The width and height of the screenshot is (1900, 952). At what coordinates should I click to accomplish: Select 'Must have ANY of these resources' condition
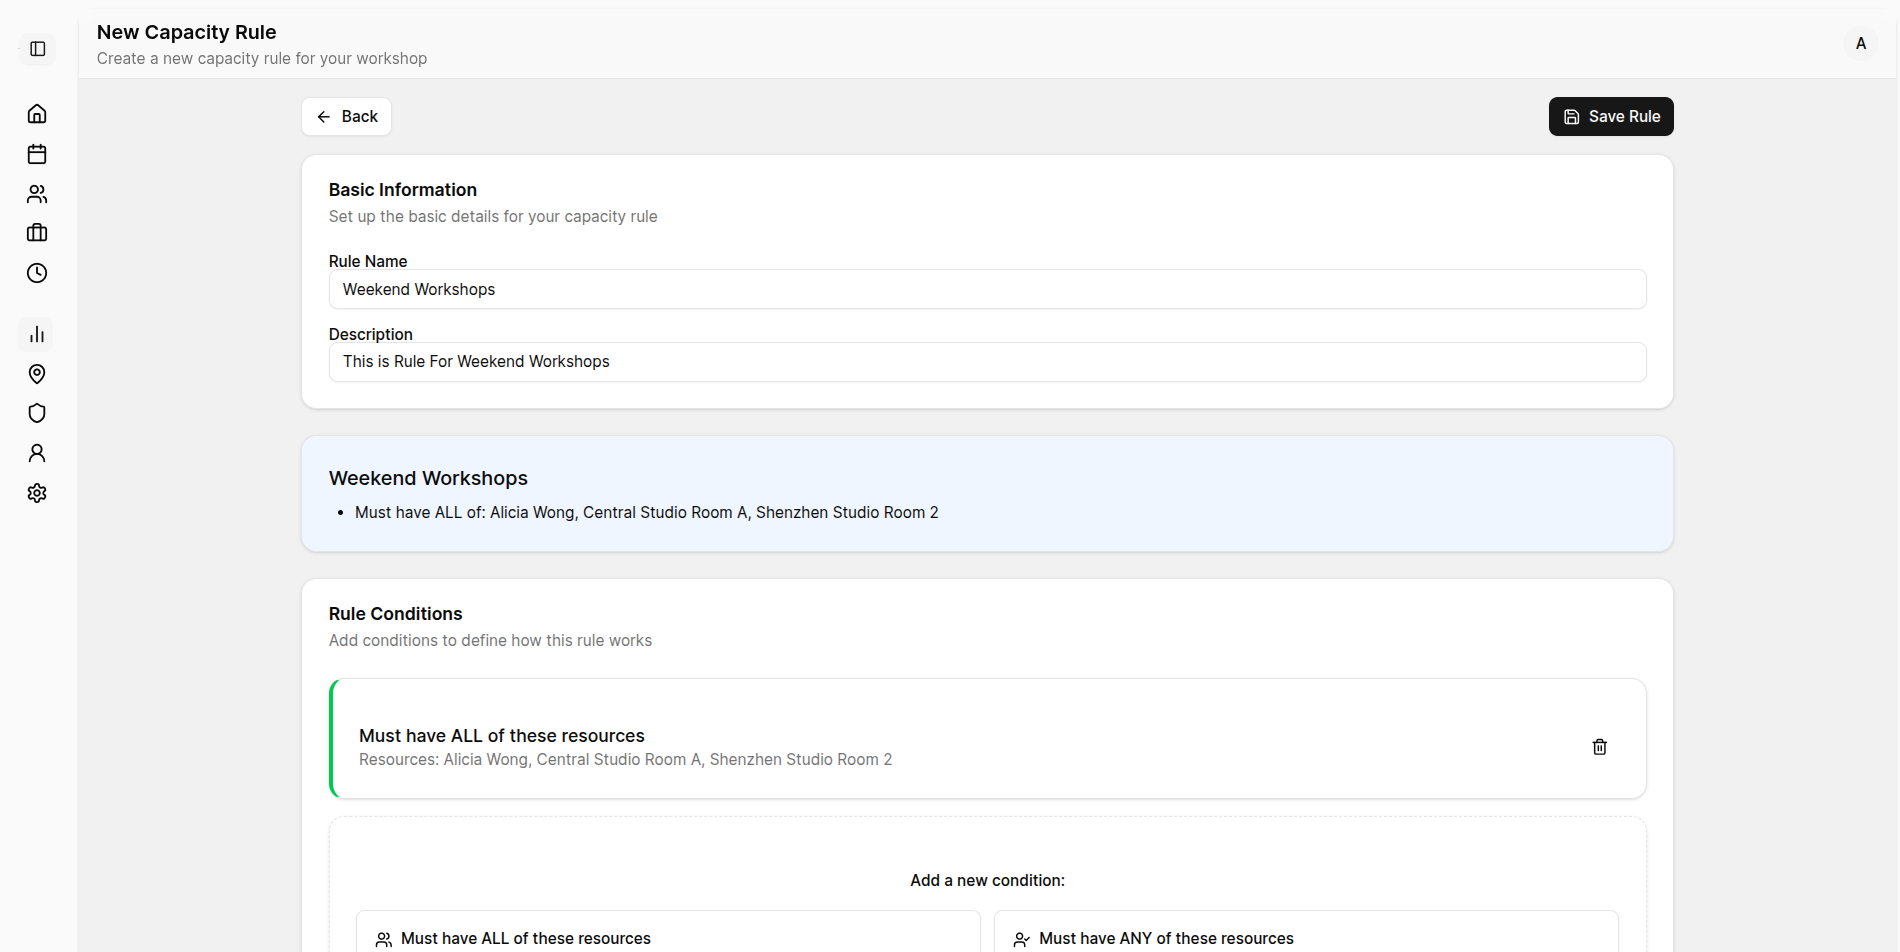(1305, 937)
